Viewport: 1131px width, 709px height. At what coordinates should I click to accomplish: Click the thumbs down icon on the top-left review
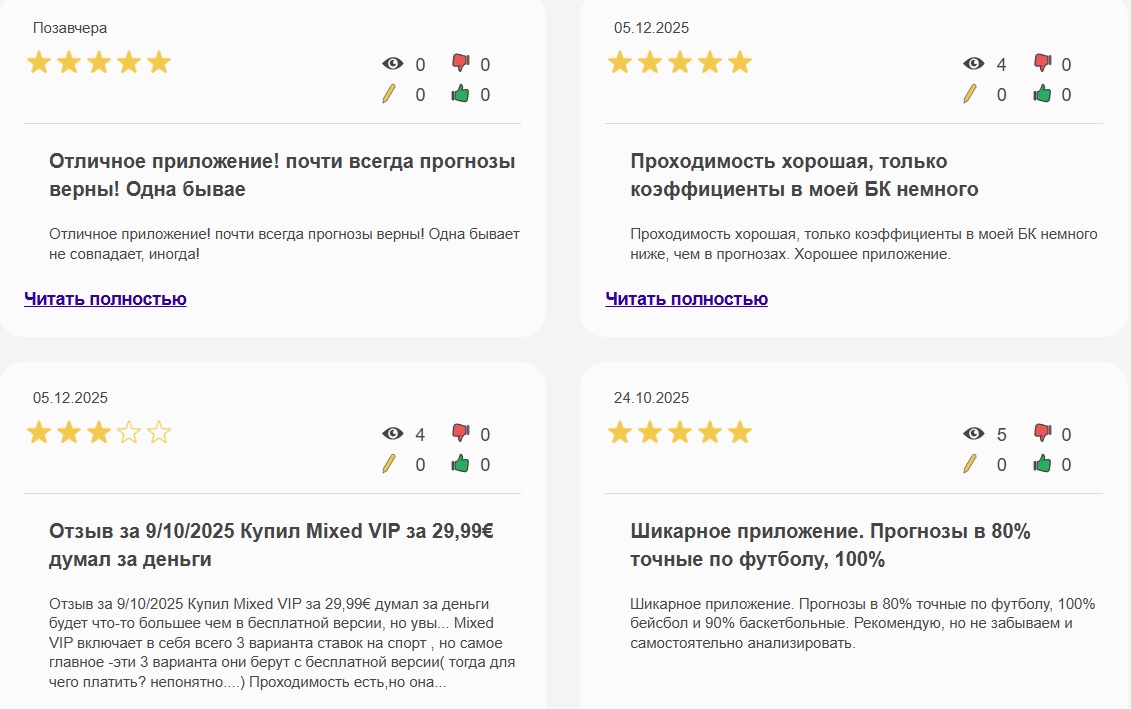pyautogui.click(x=459, y=62)
